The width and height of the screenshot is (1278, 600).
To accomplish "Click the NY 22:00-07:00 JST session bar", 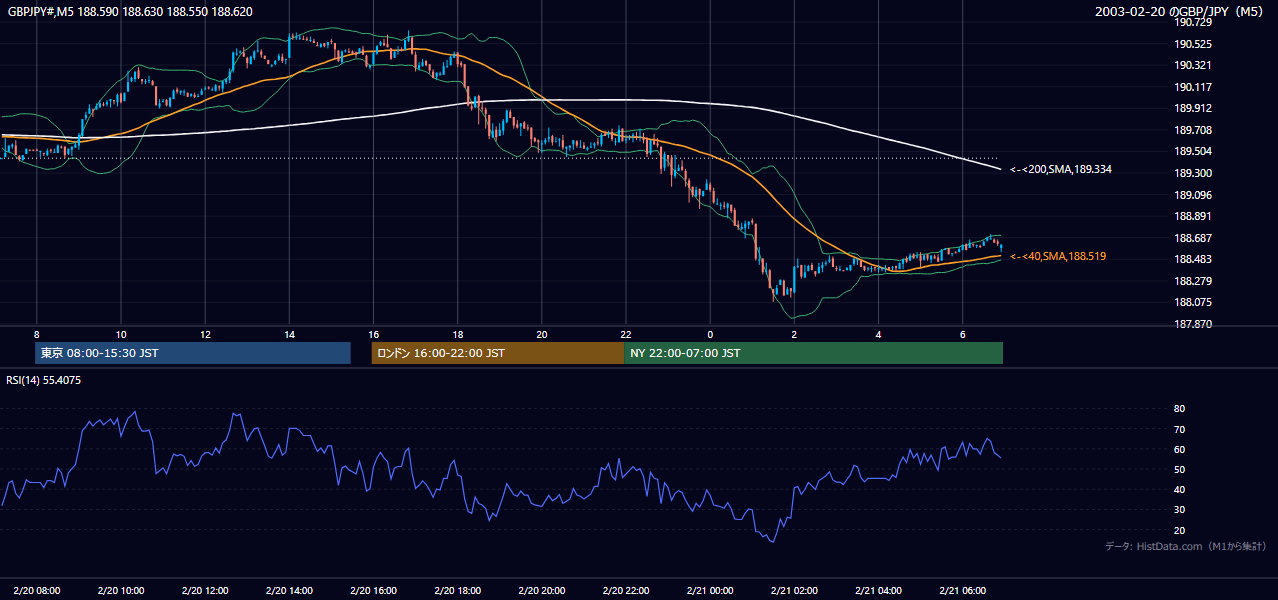I will [x=813, y=353].
